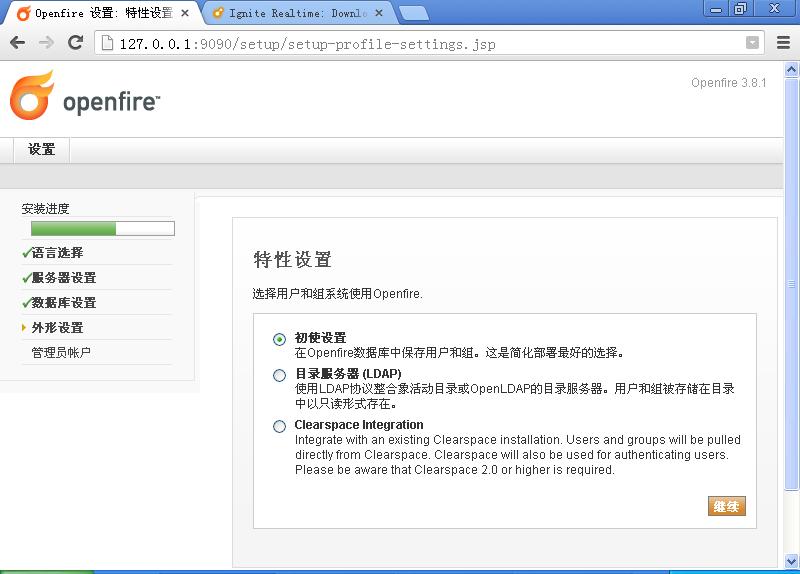Click the 安装进度 green progress bar
The image size is (800, 574).
click(103, 229)
